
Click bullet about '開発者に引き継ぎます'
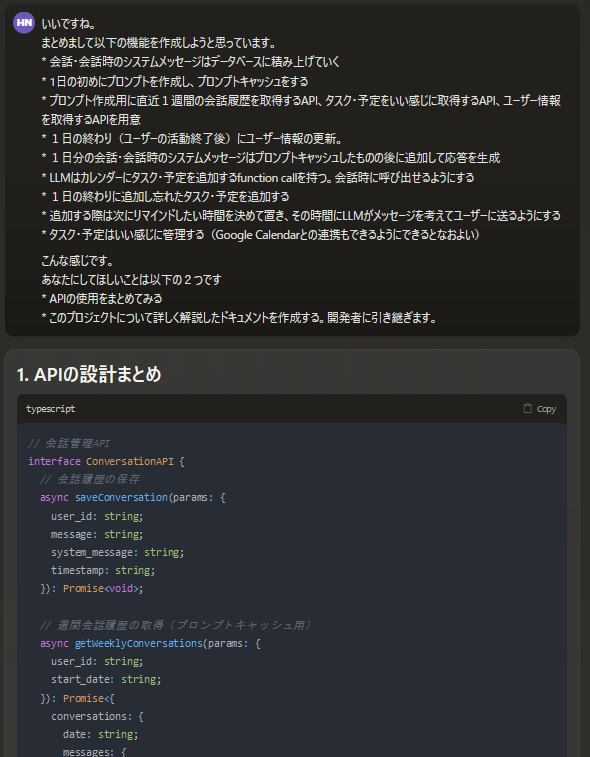[x=239, y=318]
